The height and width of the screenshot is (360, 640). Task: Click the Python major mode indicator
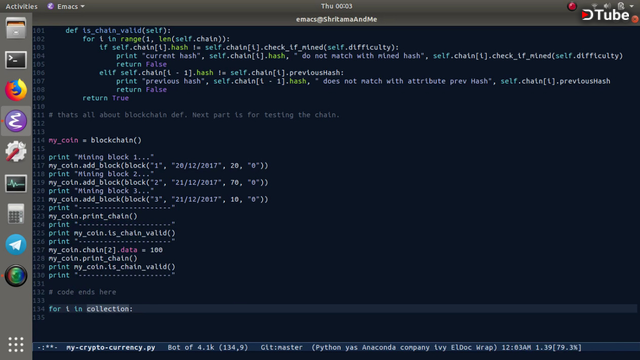tap(327, 347)
